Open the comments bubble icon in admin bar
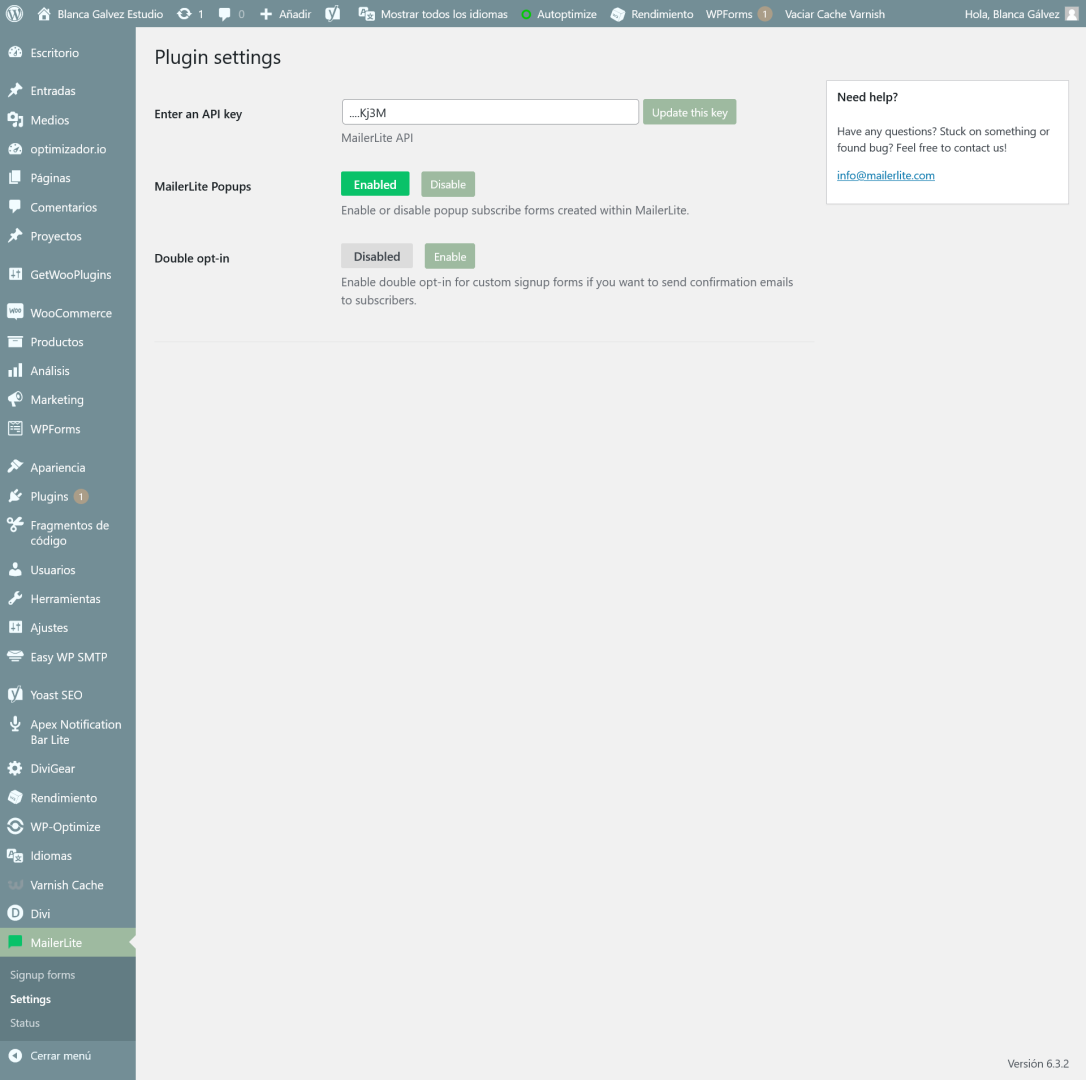 224,14
